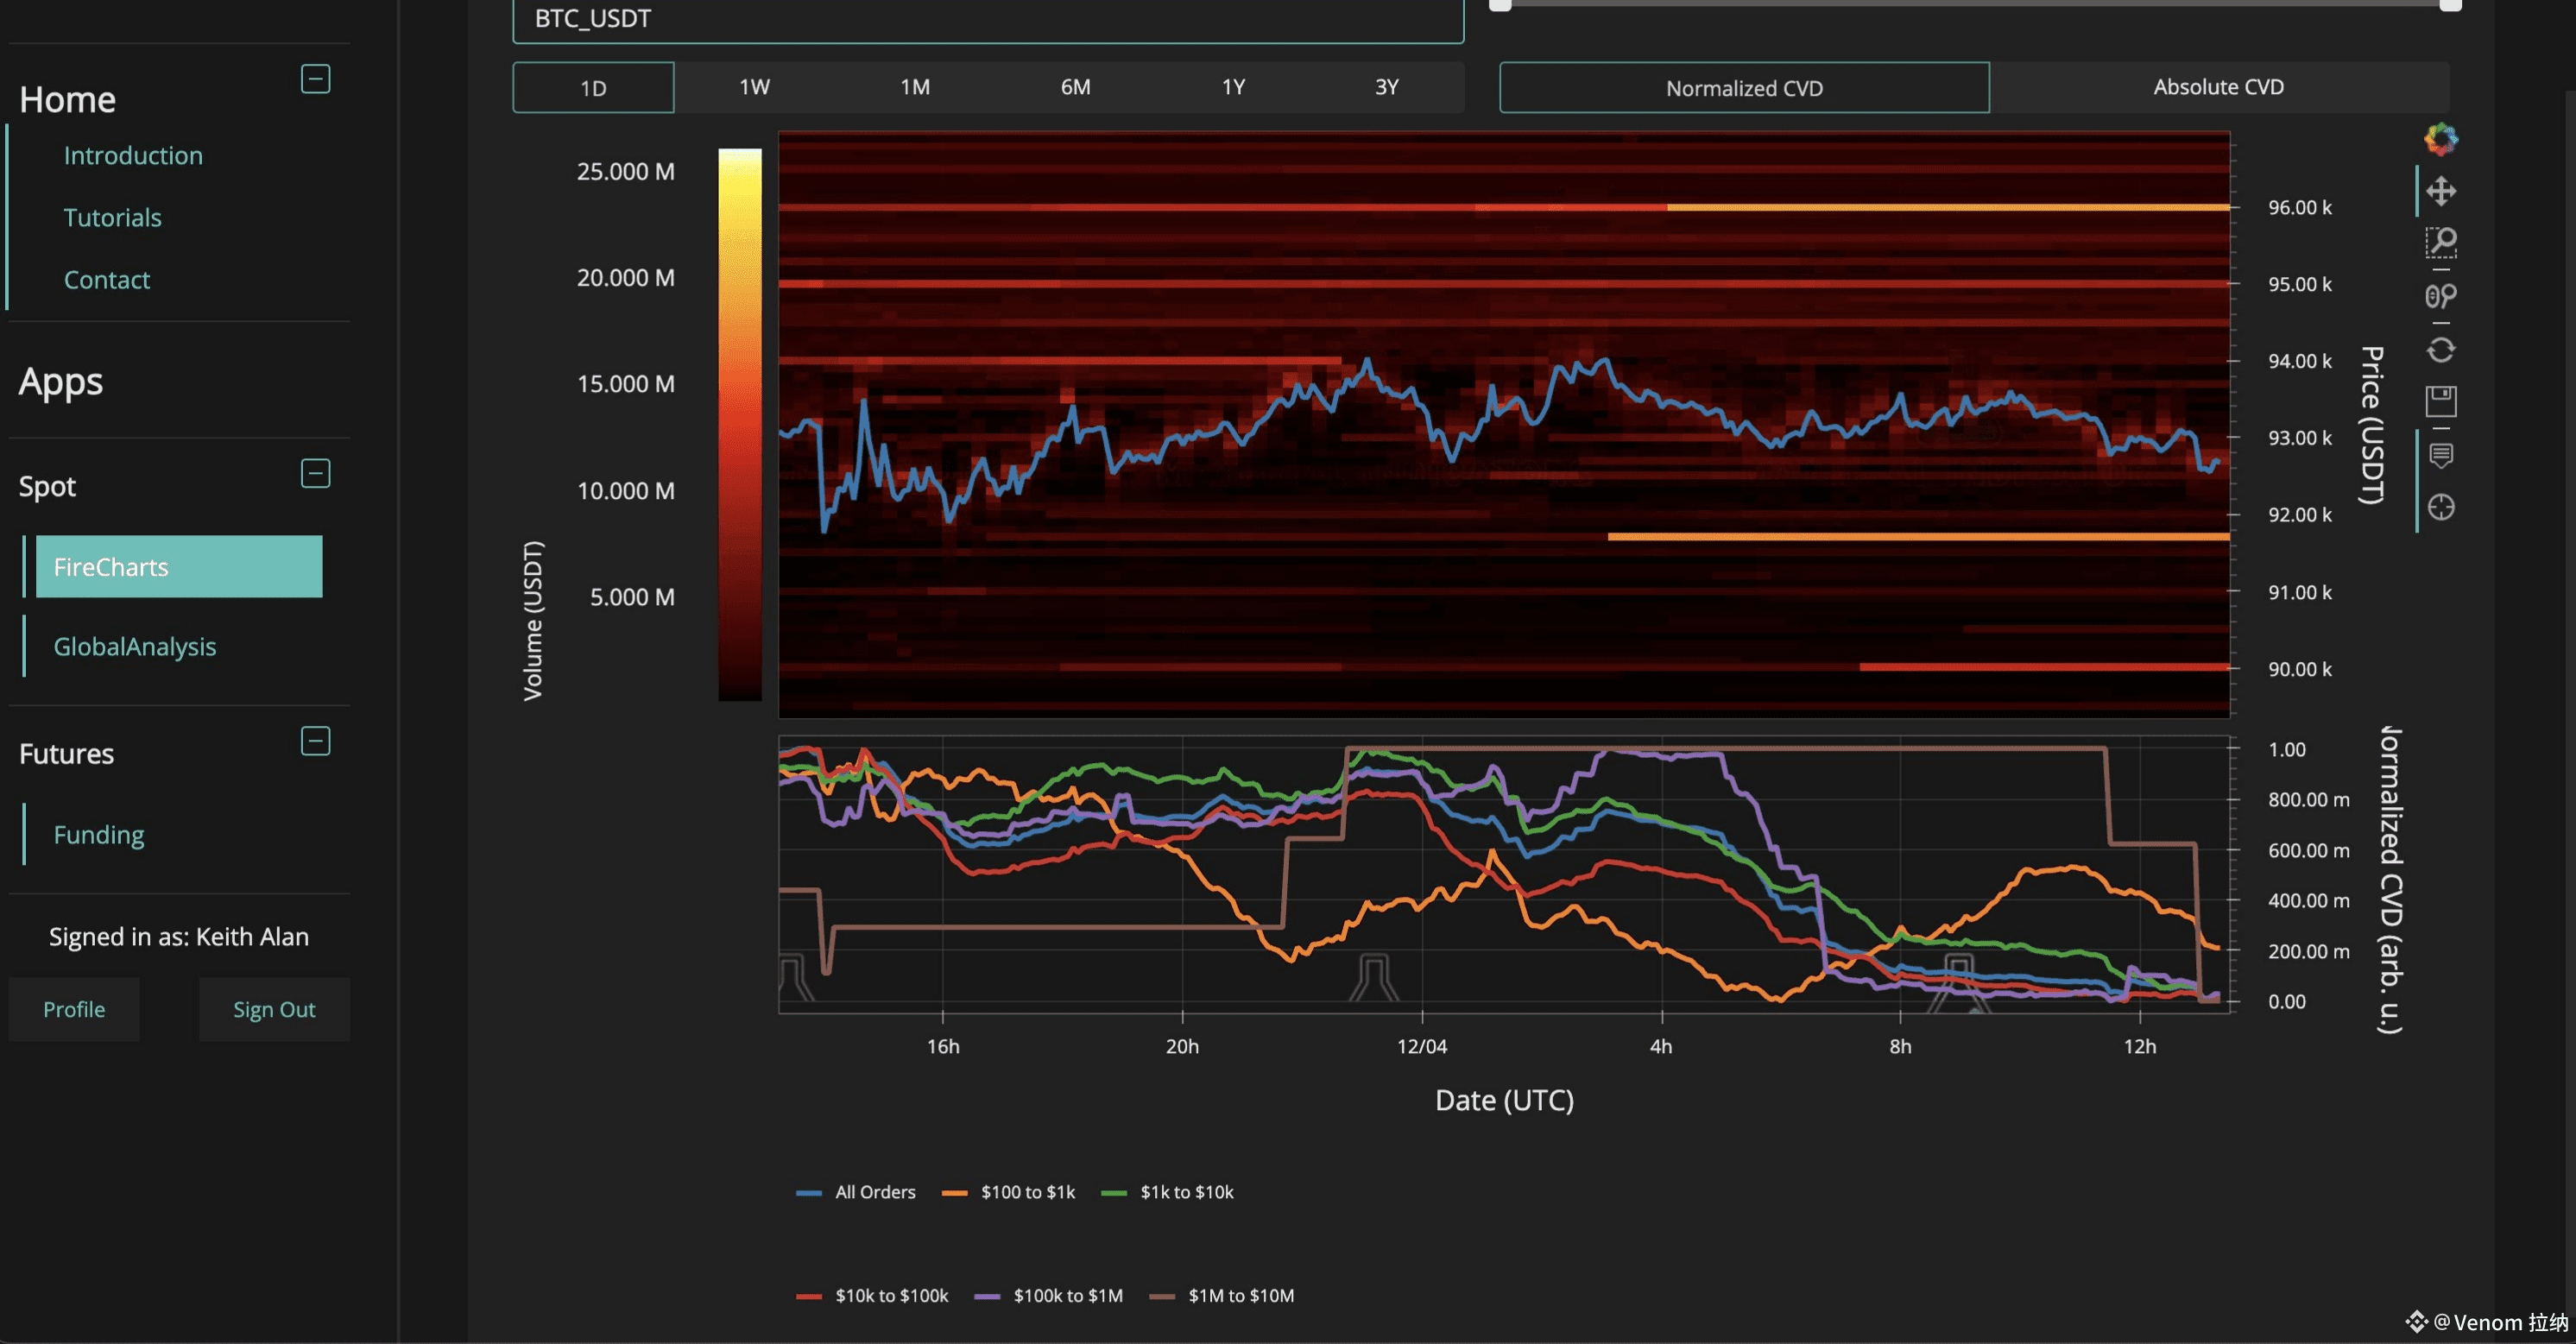Select the Pan tool
2576x1344 pixels.
(2440, 191)
